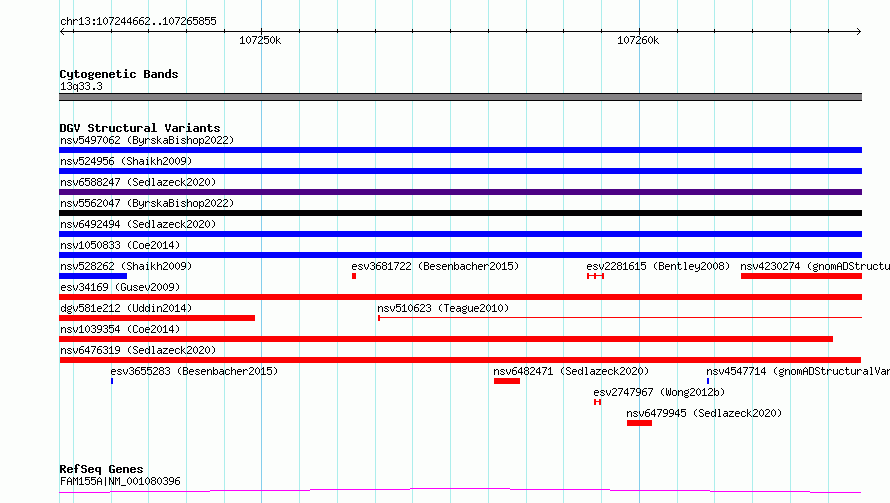Select the nsv524956 (Shaikh2009) label
890x503 pixels.
coord(126,161)
